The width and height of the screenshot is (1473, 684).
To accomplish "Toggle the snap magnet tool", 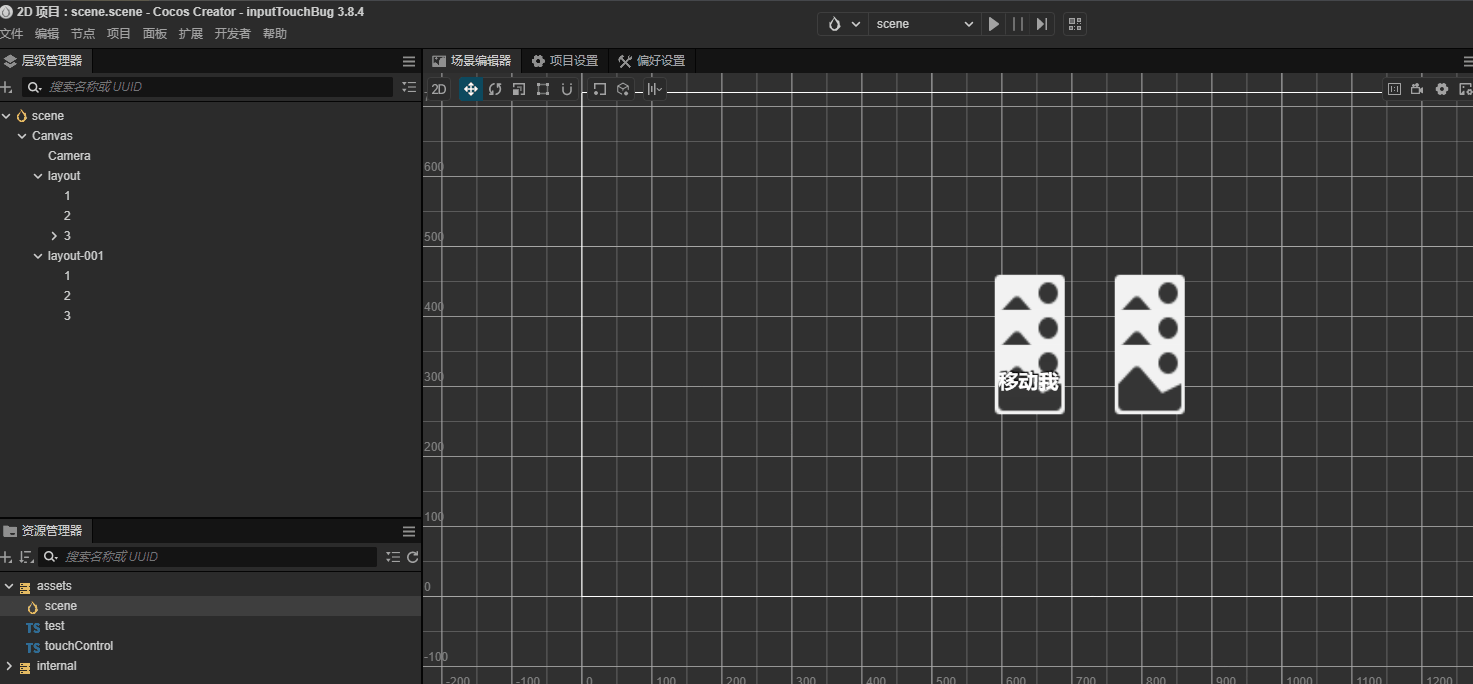I will (567, 89).
